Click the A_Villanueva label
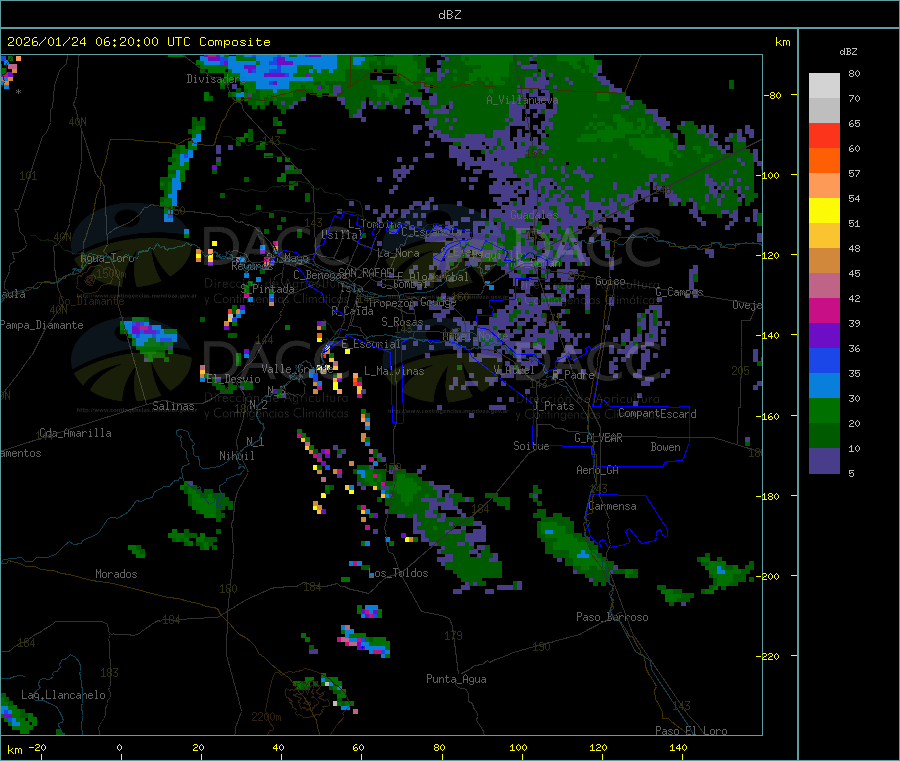Image resolution: width=900 pixels, height=761 pixels. pos(522,100)
